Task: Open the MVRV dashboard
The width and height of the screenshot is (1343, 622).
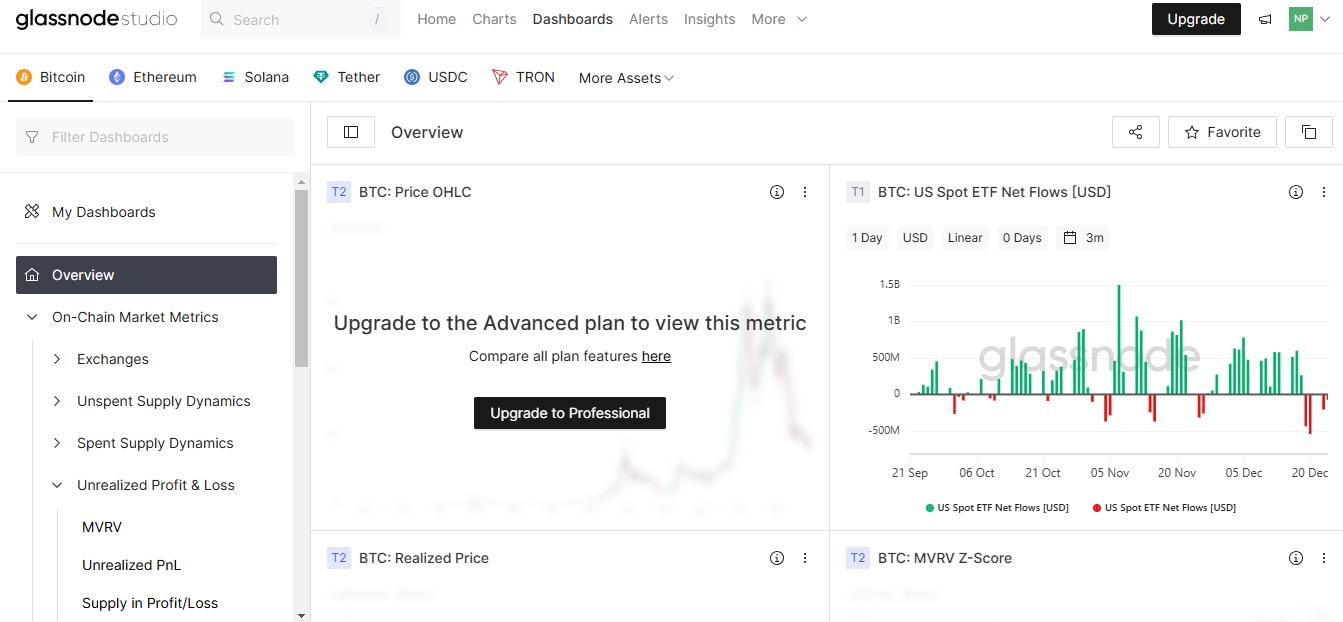Action: (x=102, y=527)
